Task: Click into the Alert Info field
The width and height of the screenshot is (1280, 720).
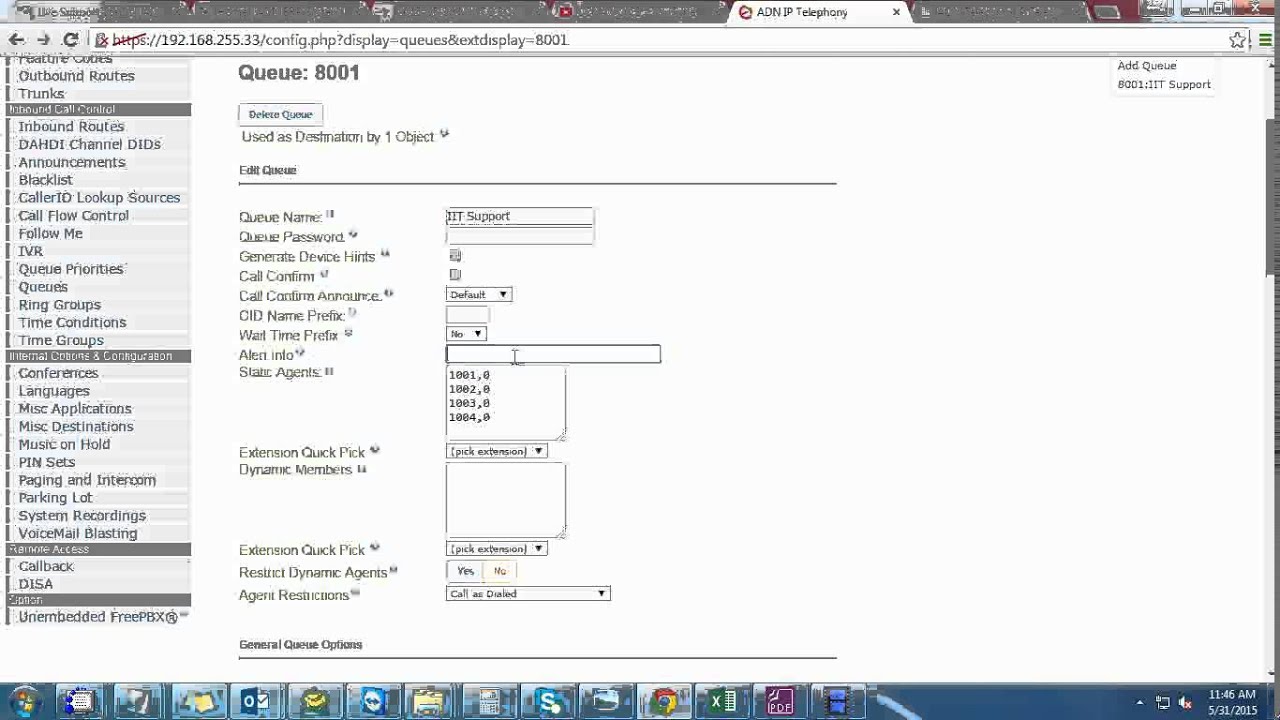Action: tap(553, 354)
